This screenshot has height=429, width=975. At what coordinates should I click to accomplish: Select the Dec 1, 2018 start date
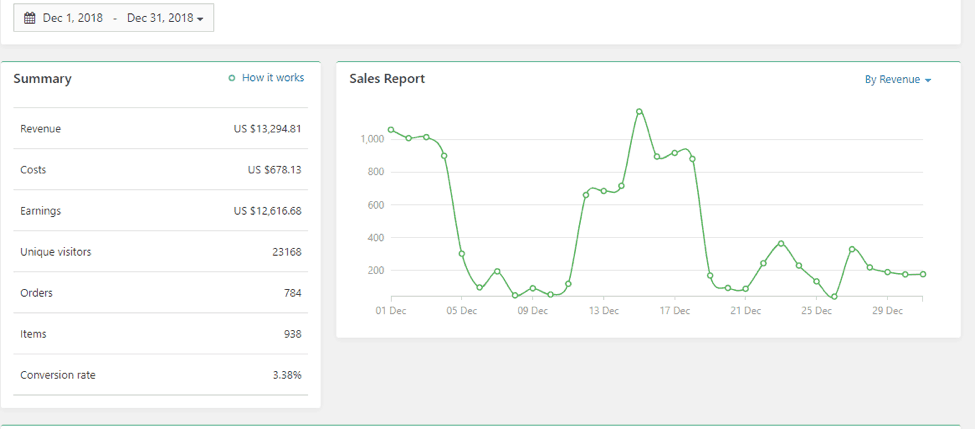[x=73, y=18]
